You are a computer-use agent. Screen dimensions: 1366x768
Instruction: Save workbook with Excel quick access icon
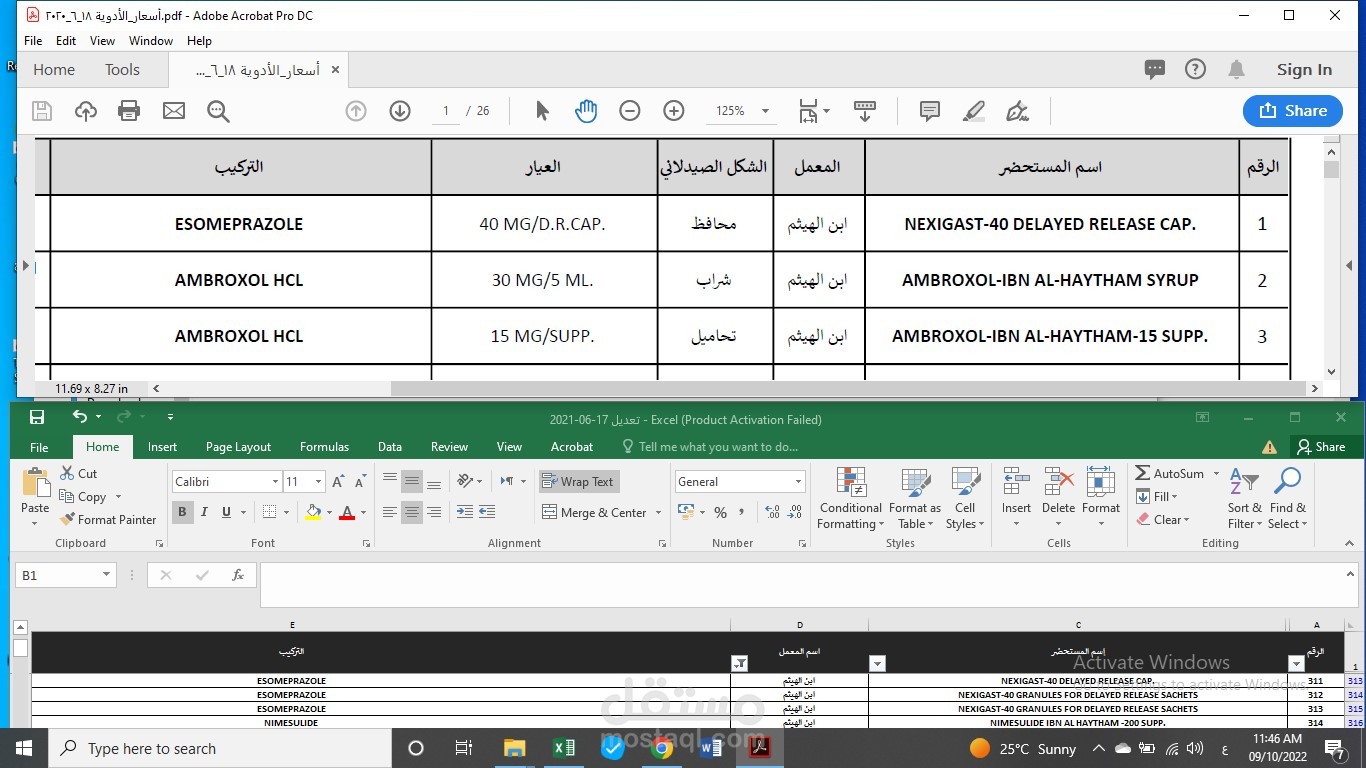click(x=37, y=417)
